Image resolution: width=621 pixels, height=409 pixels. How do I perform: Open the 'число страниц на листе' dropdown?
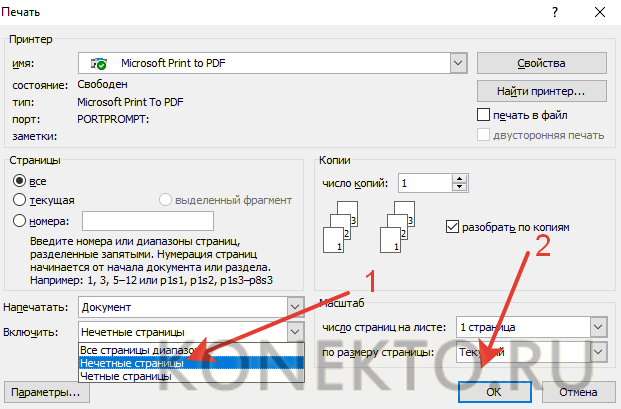click(597, 327)
